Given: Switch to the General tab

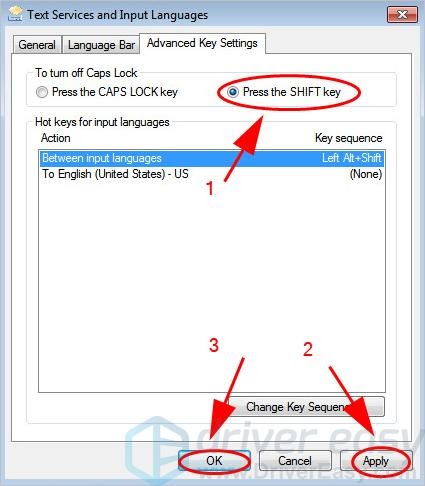Looking at the screenshot, I should [x=37, y=45].
